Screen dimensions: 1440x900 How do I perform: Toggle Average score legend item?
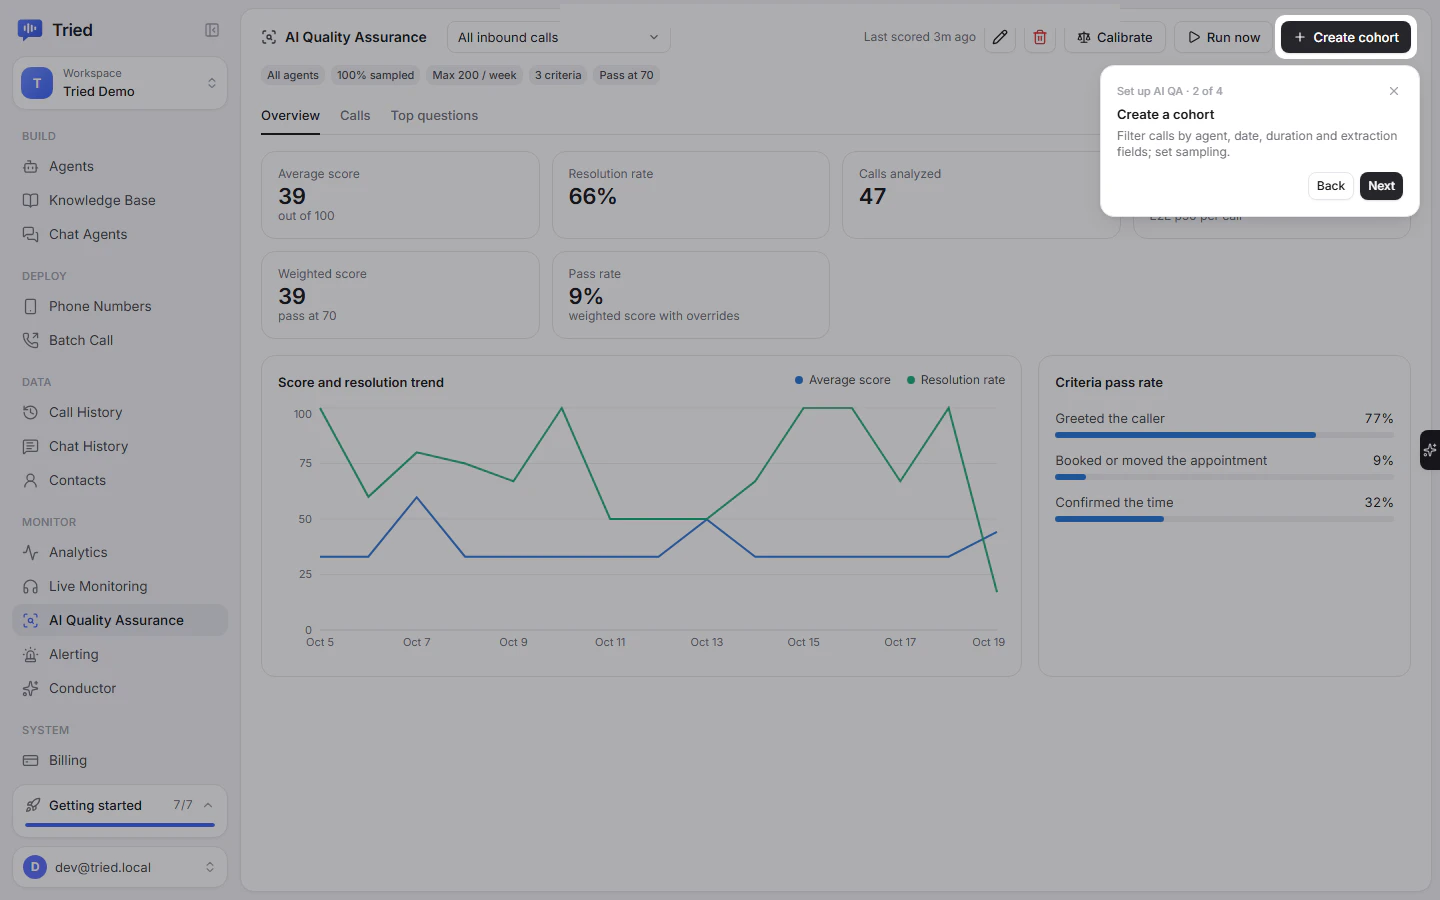pos(842,380)
